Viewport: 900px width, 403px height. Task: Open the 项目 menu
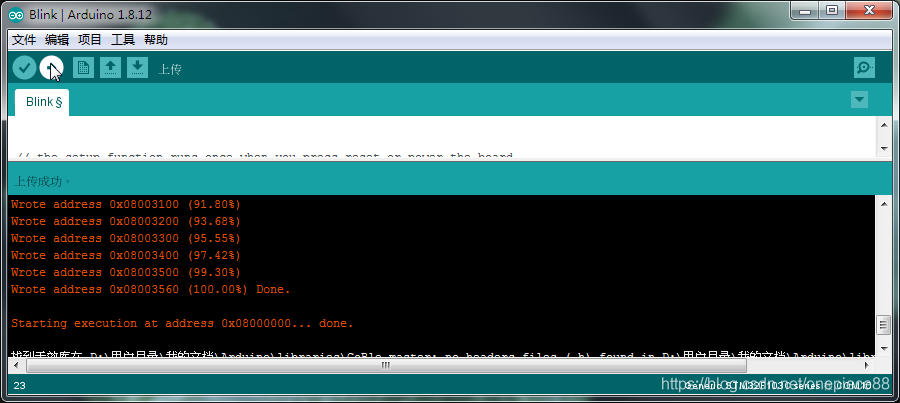(x=90, y=40)
